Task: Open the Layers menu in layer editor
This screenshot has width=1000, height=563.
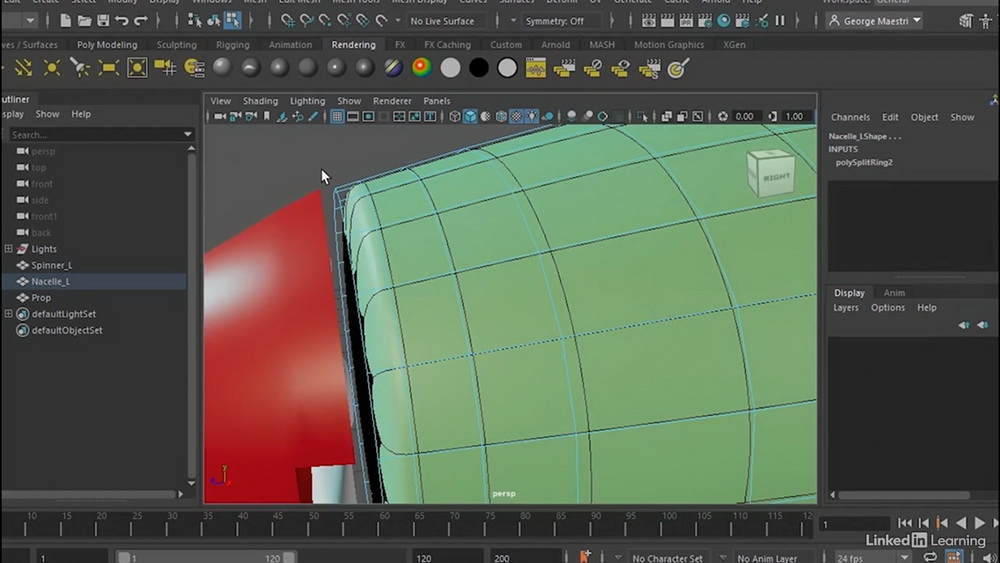Action: tap(846, 307)
